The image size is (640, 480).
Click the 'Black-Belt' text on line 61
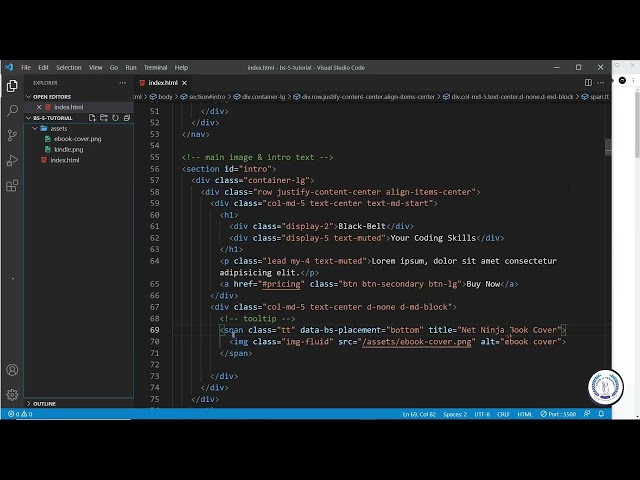coord(362,226)
